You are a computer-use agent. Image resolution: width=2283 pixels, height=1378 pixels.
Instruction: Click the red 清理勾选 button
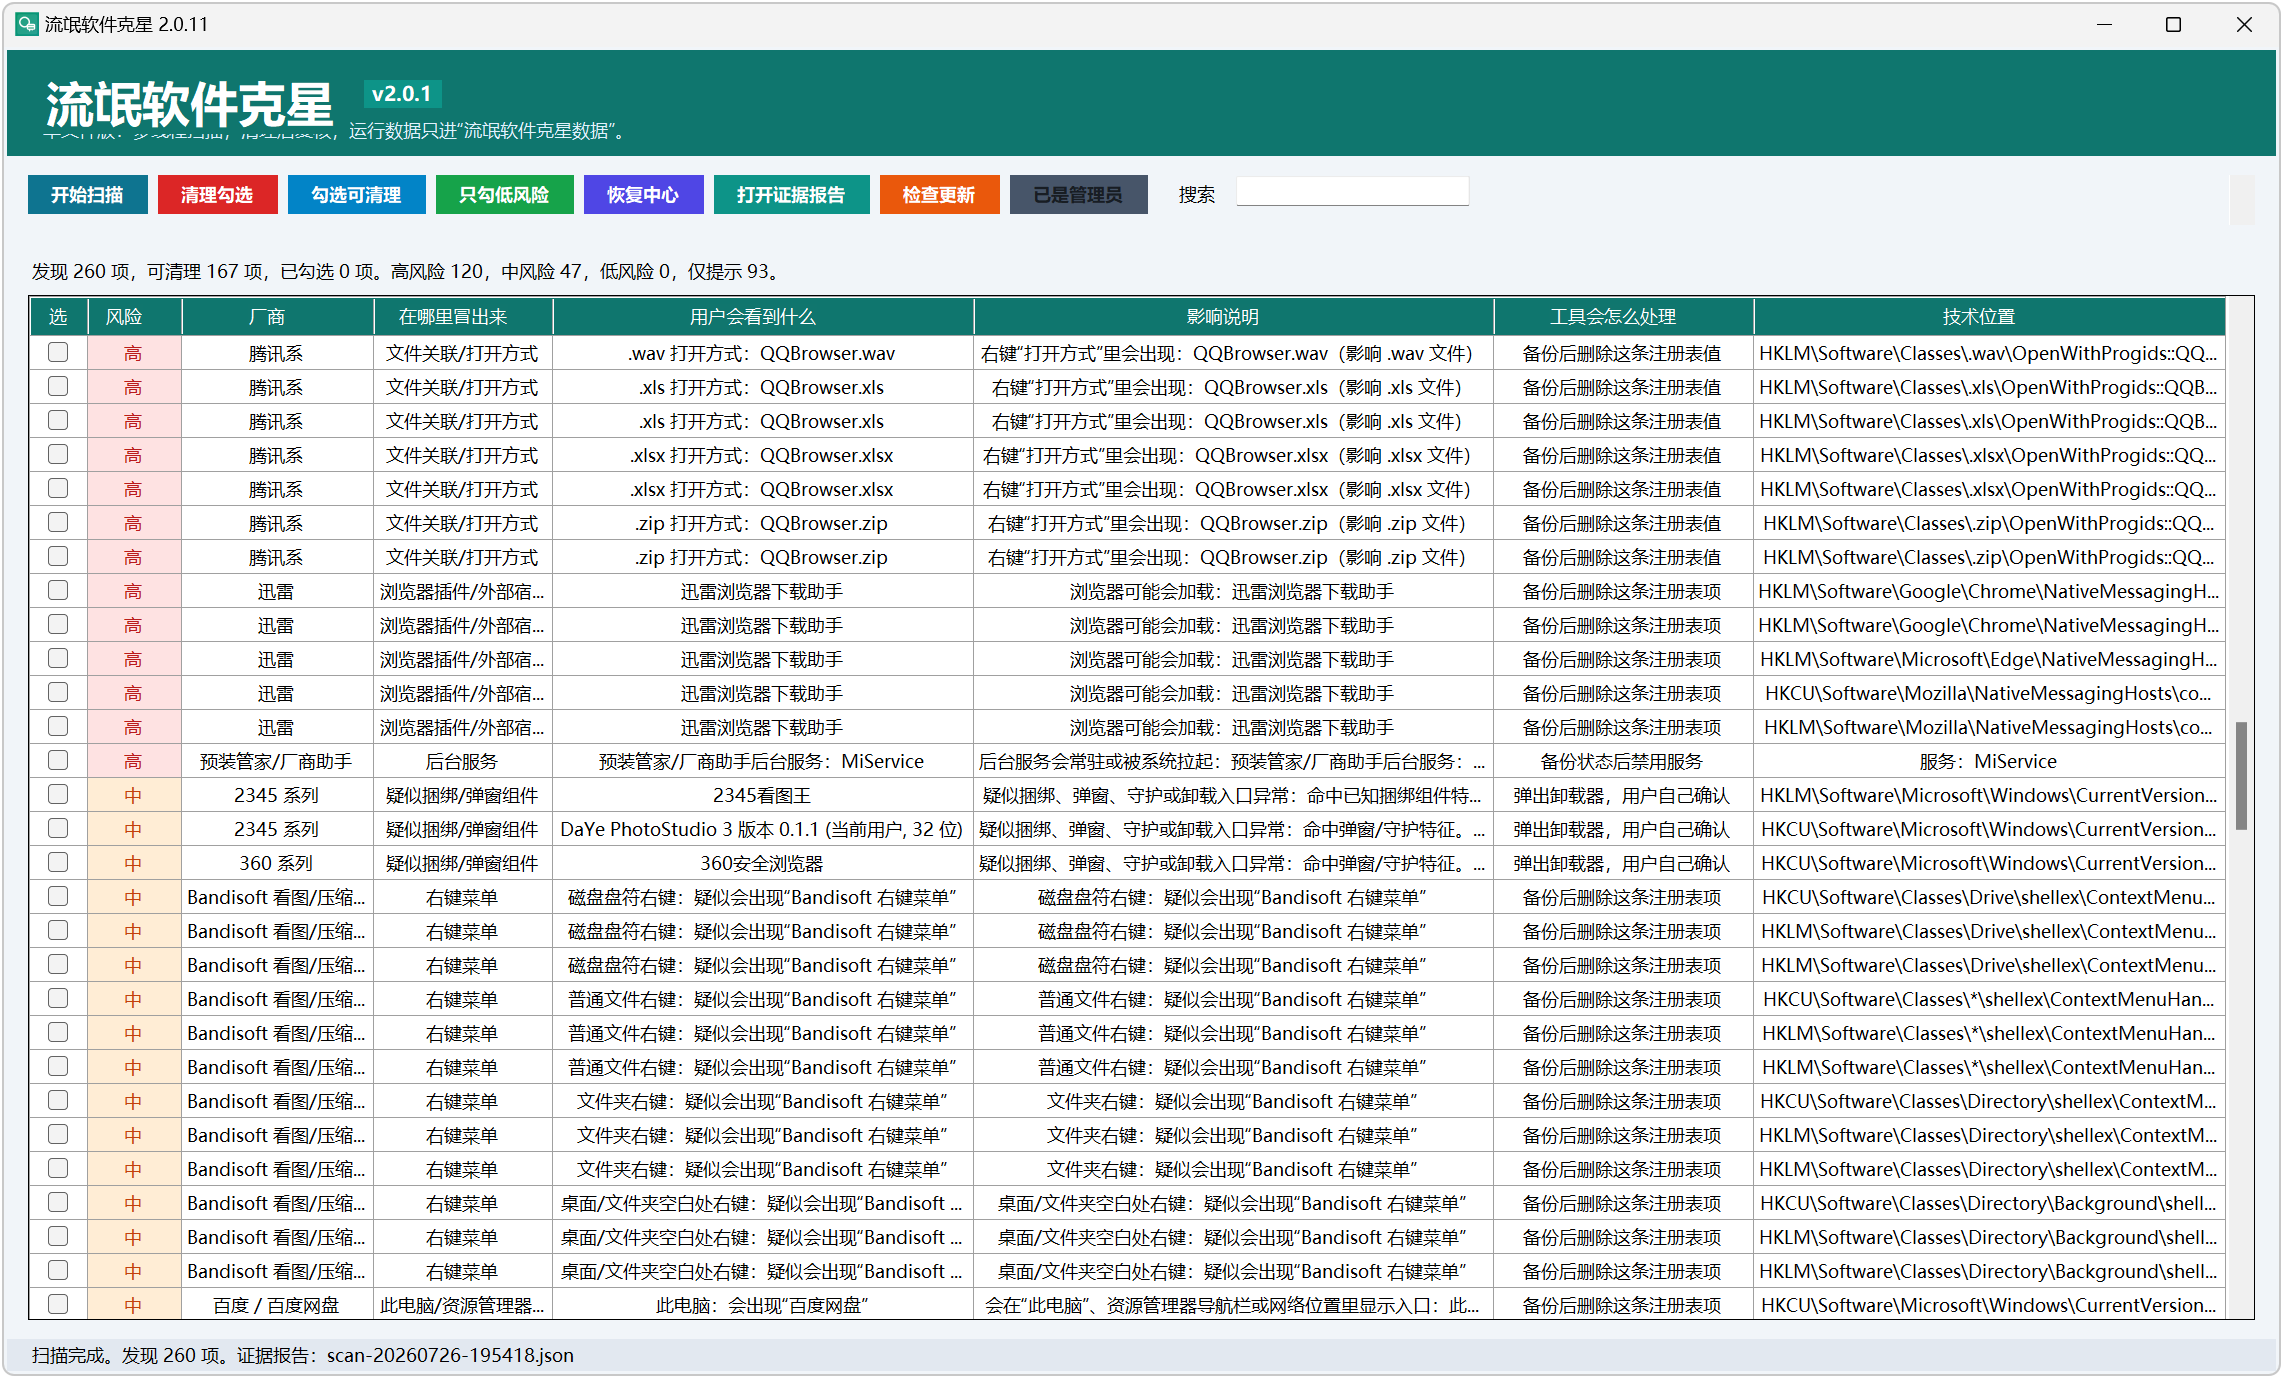[217, 195]
